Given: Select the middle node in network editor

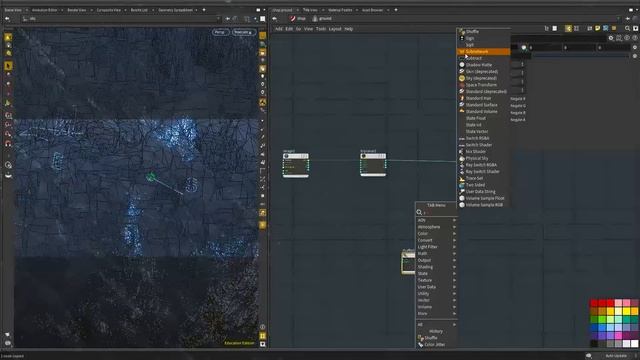Looking at the screenshot, I should click(x=373, y=164).
